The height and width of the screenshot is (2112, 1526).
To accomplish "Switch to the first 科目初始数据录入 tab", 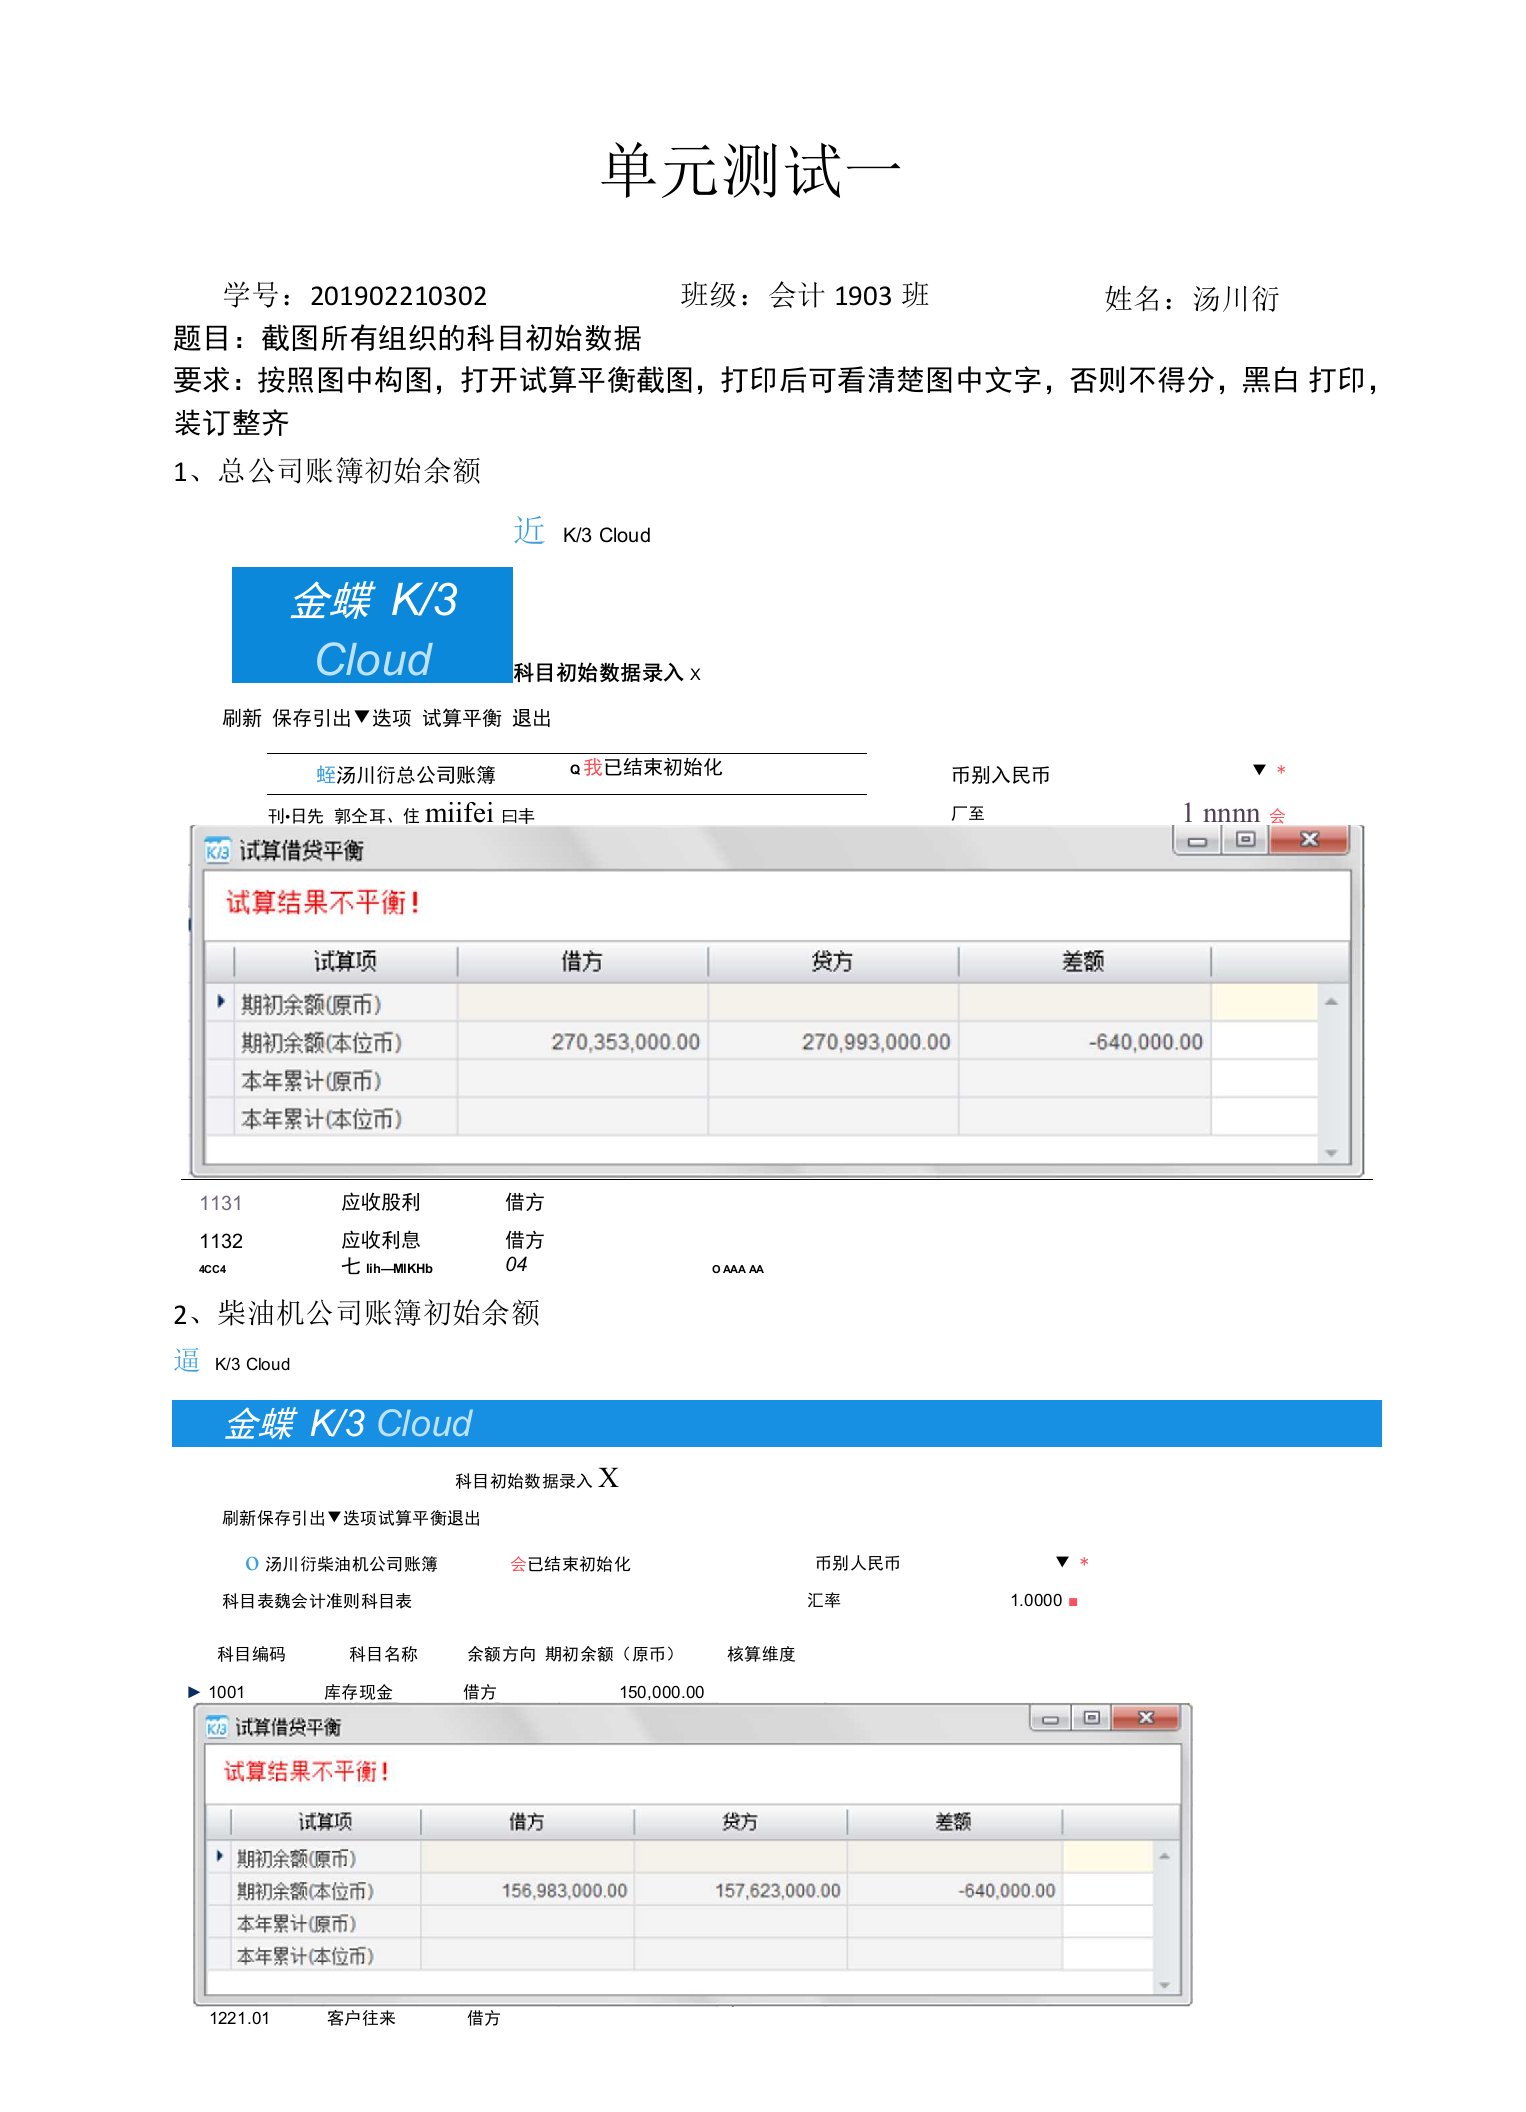I will (x=598, y=673).
